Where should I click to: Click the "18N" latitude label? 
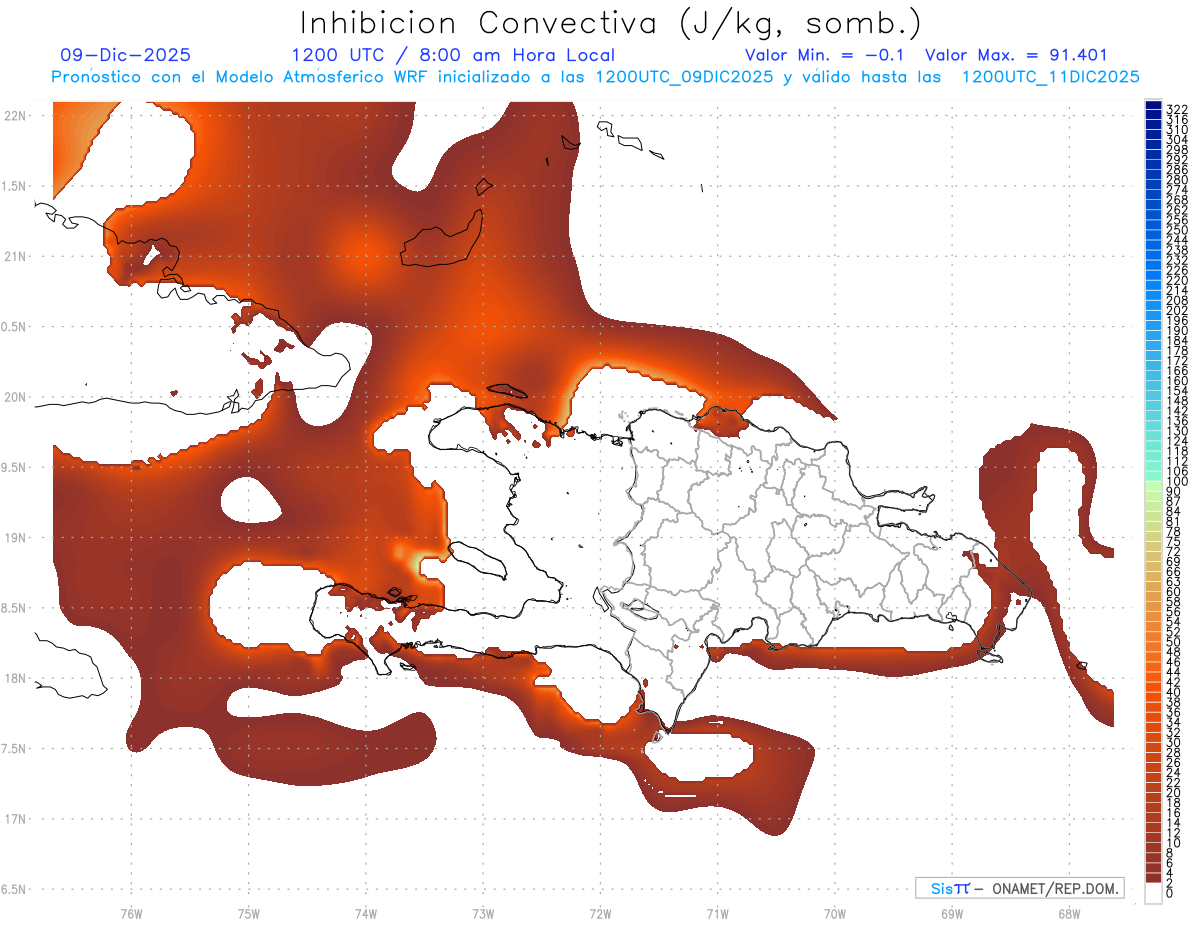[15, 679]
